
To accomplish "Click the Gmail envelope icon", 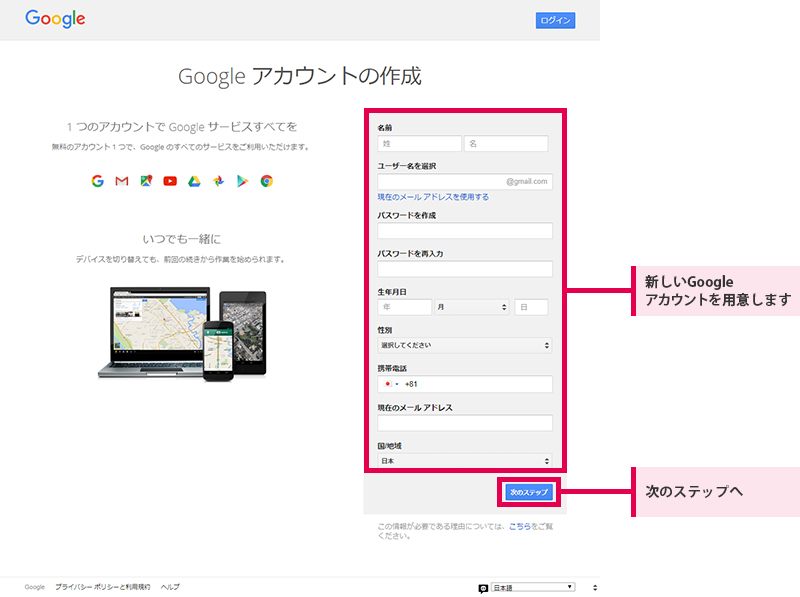I will 121,181.
